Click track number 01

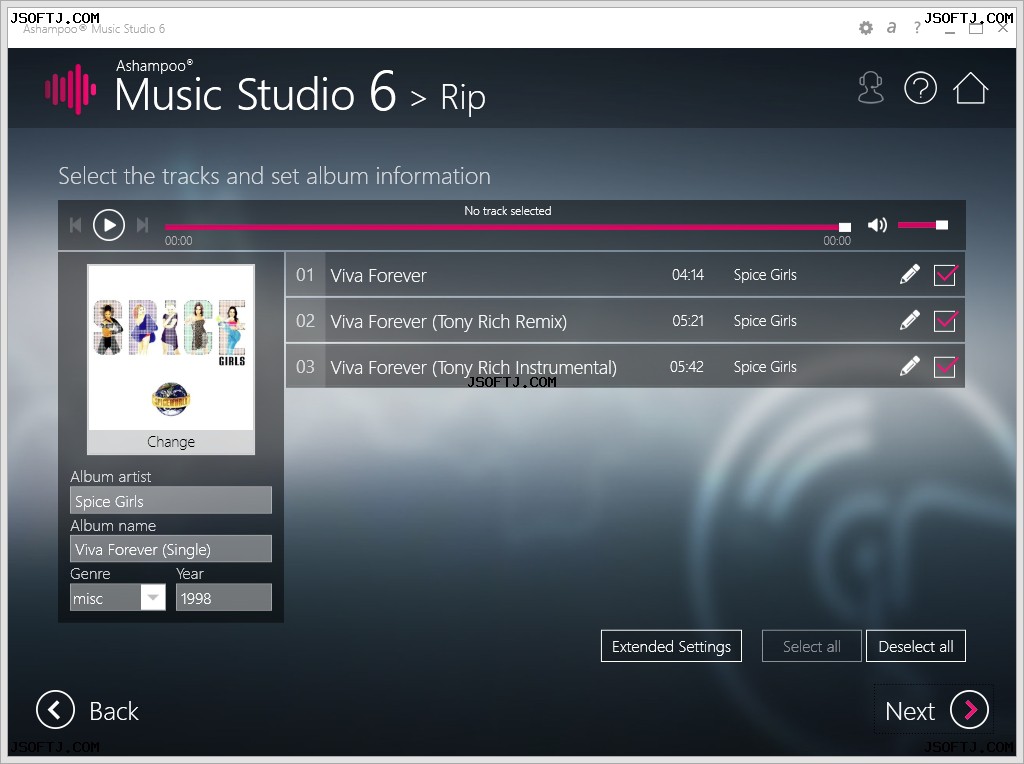305,275
